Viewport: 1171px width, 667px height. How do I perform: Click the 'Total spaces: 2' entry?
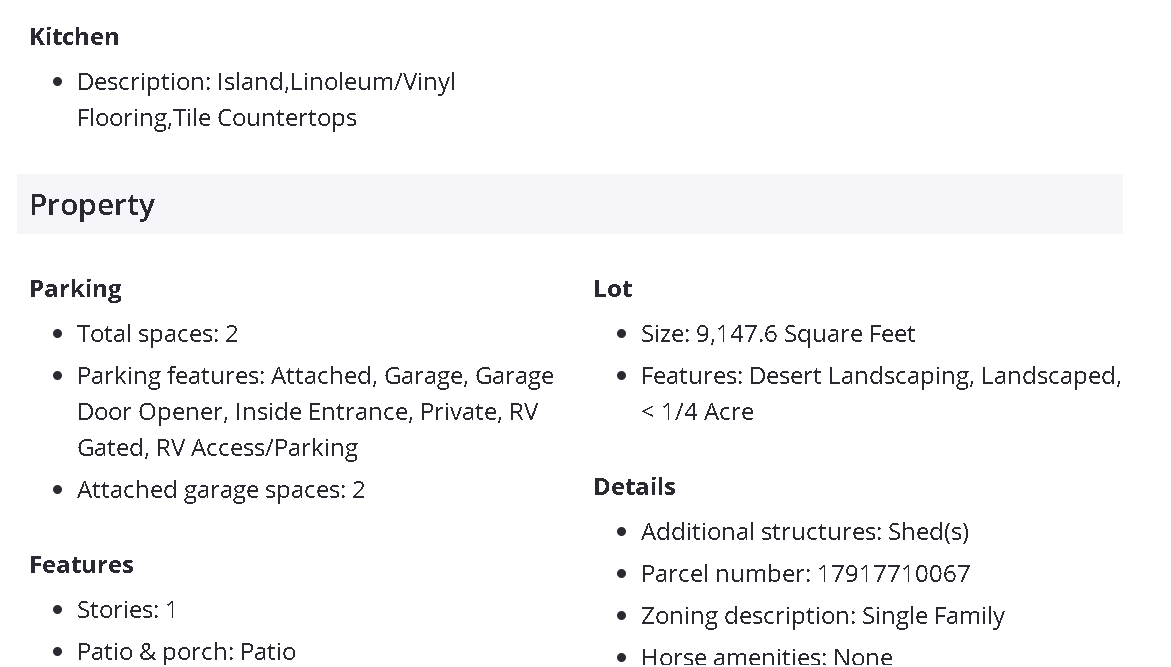point(157,334)
